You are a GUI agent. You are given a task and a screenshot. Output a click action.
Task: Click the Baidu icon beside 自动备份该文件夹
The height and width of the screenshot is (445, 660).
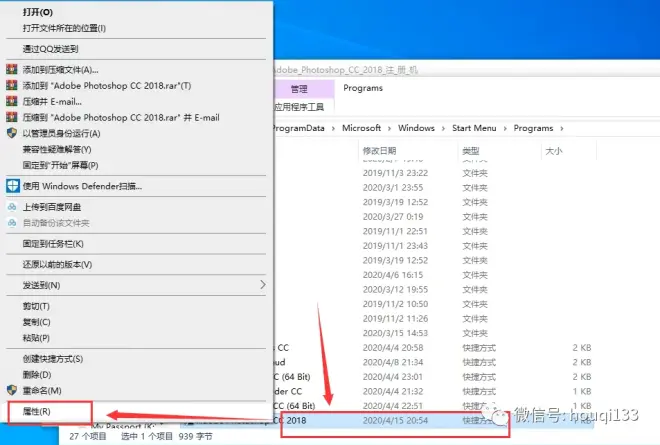coord(12,223)
